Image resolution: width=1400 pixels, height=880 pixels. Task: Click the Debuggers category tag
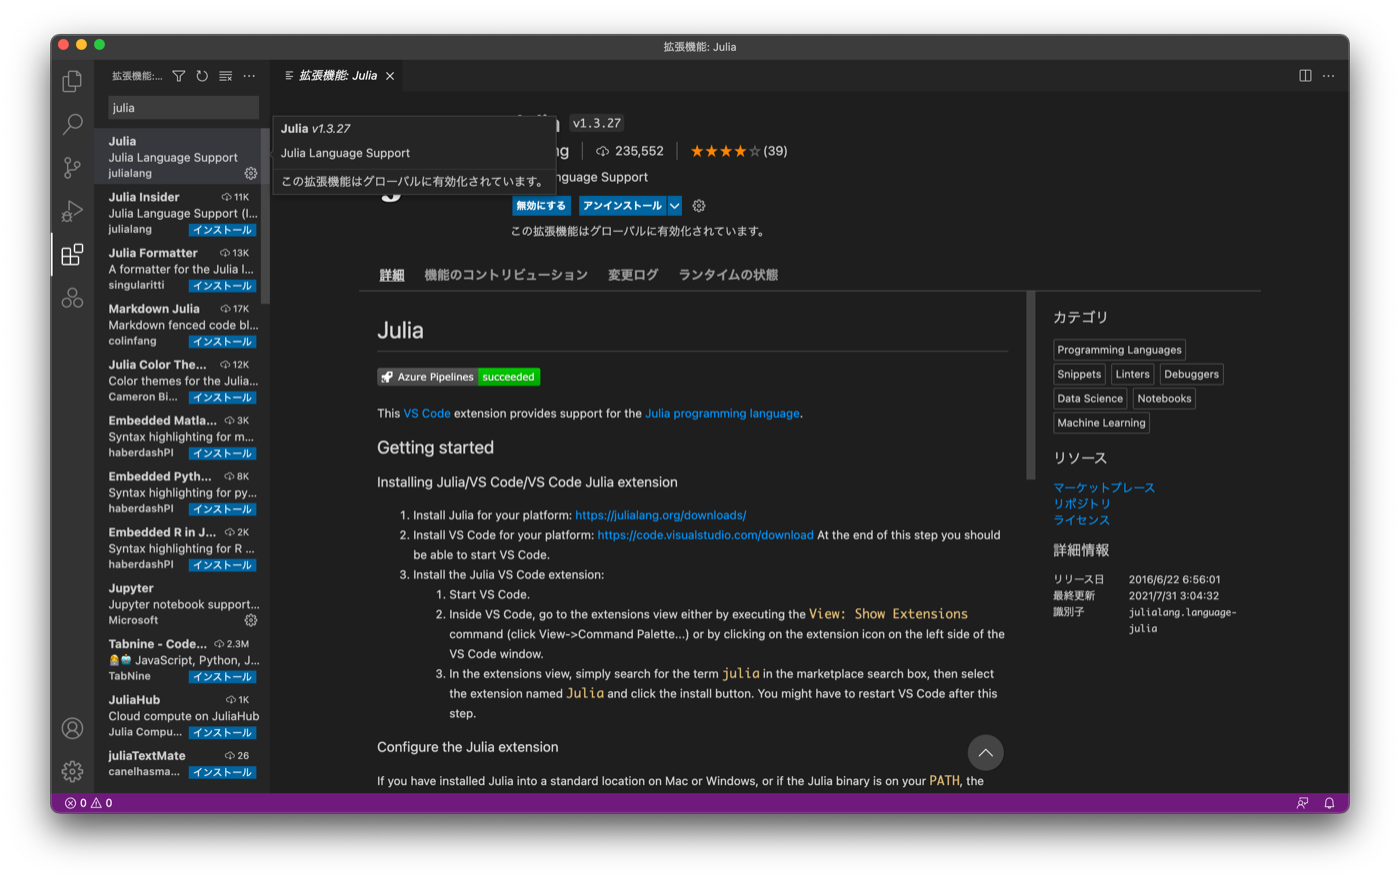[1191, 374]
